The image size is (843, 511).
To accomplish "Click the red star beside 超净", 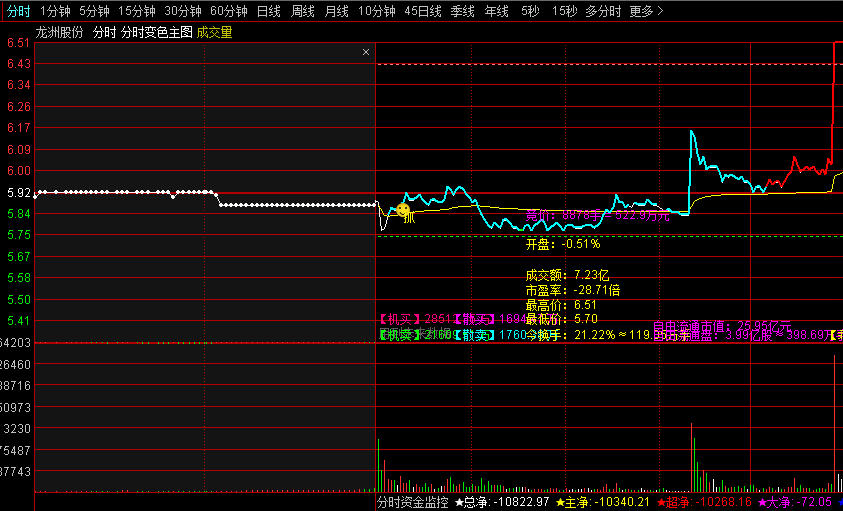I will coord(662,502).
